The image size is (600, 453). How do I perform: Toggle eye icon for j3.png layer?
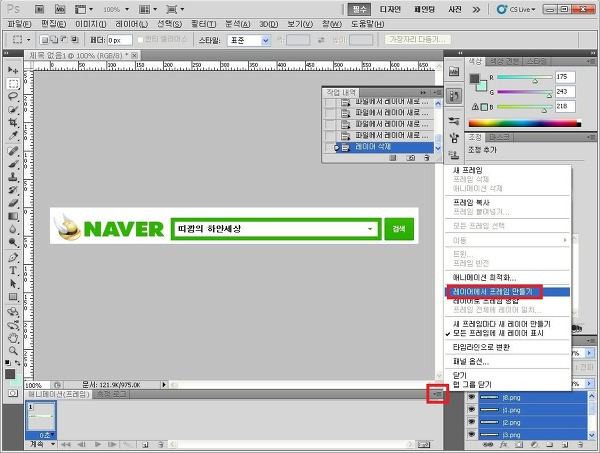(x=471, y=434)
